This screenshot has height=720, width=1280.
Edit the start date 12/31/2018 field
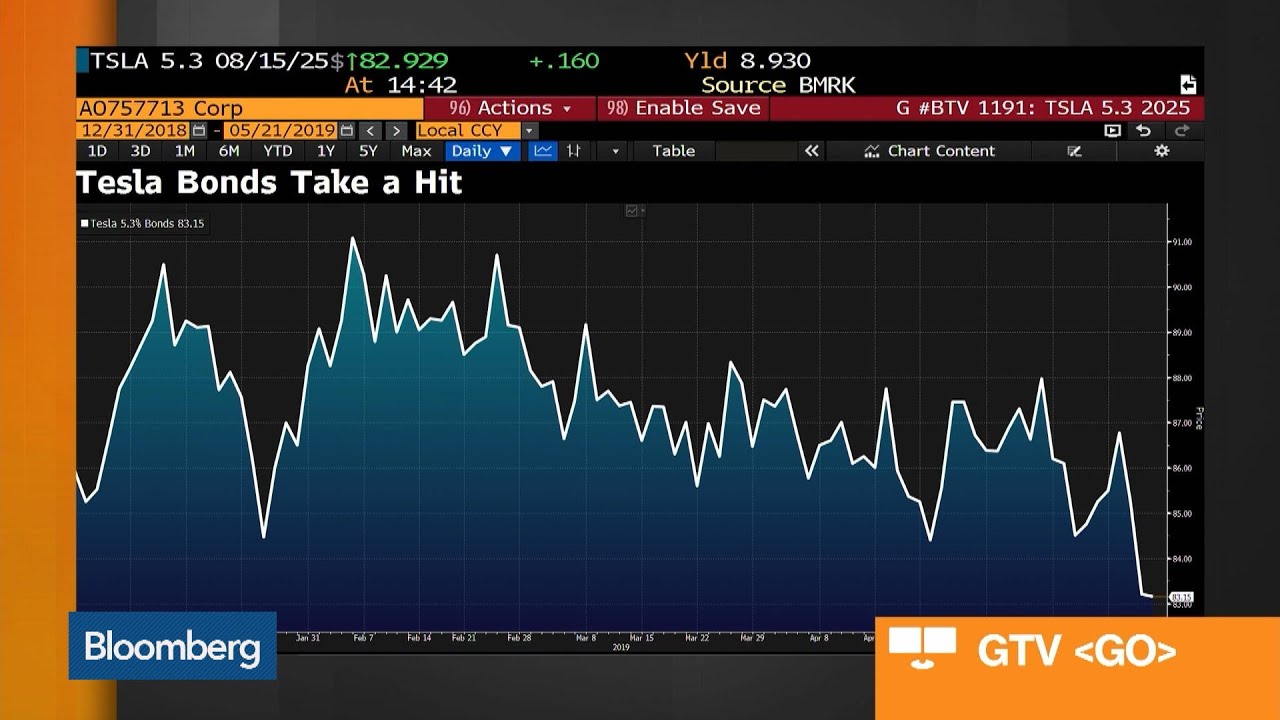pos(134,131)
